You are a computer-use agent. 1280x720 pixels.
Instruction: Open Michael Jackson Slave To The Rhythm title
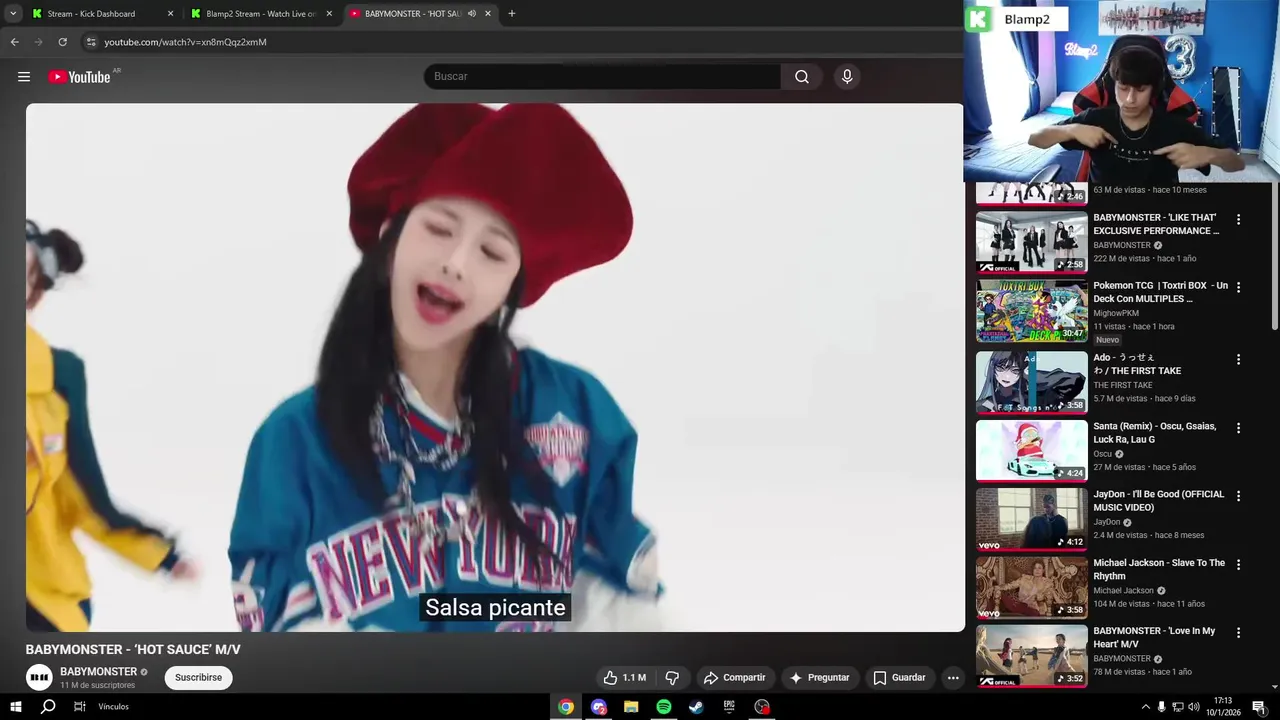pos(1159,569)
